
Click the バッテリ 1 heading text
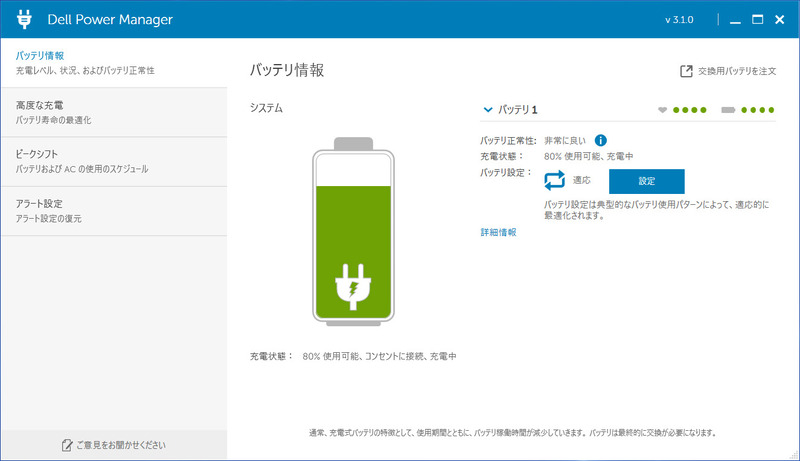[x=517, y=110]
